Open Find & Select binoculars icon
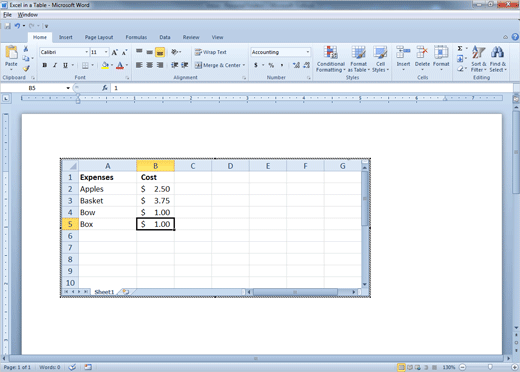 click(497, 53)
